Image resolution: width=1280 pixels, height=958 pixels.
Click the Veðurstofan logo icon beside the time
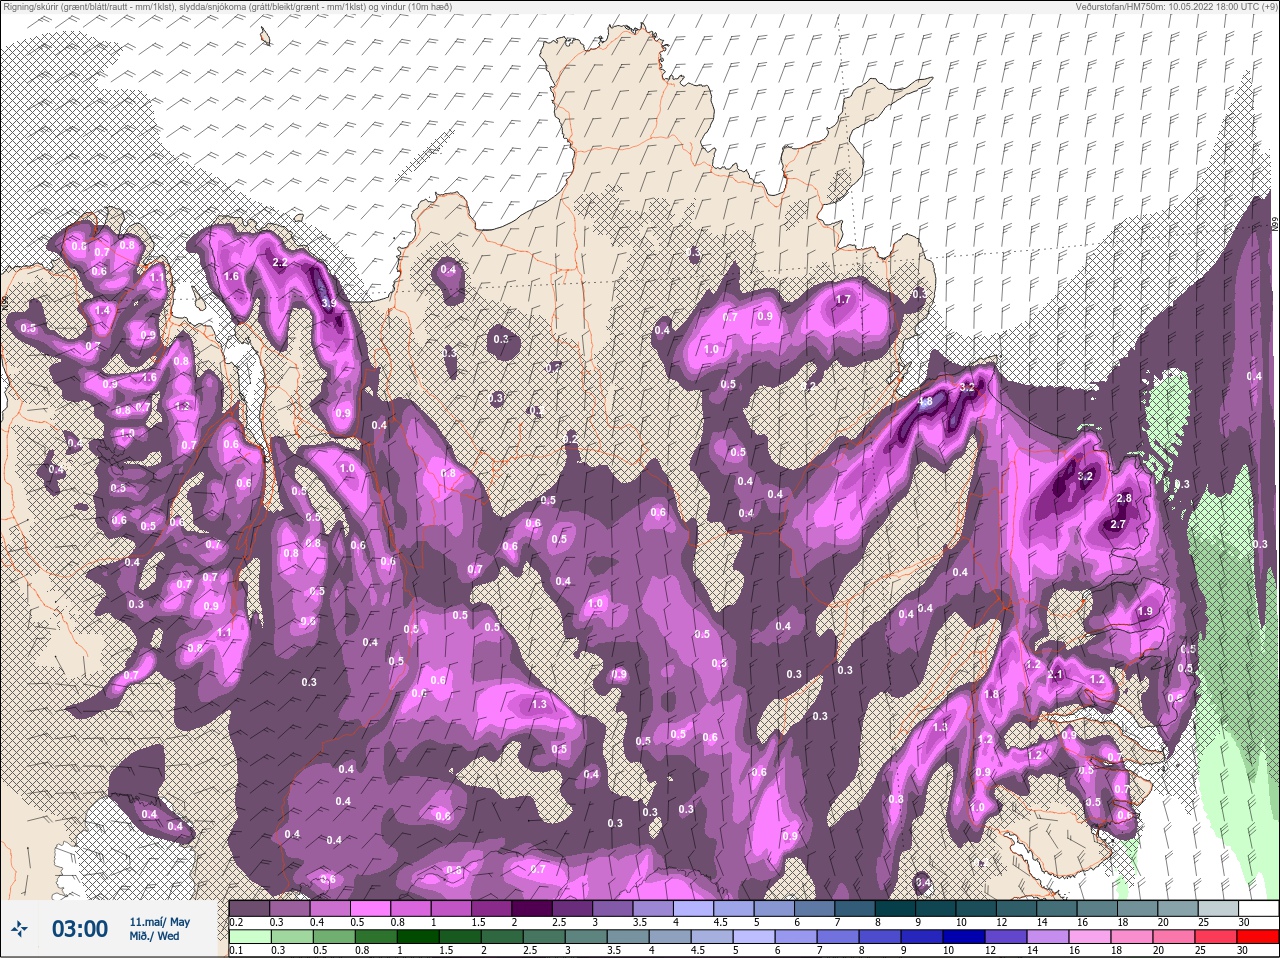pyautogui.click(x=21, y=928)
